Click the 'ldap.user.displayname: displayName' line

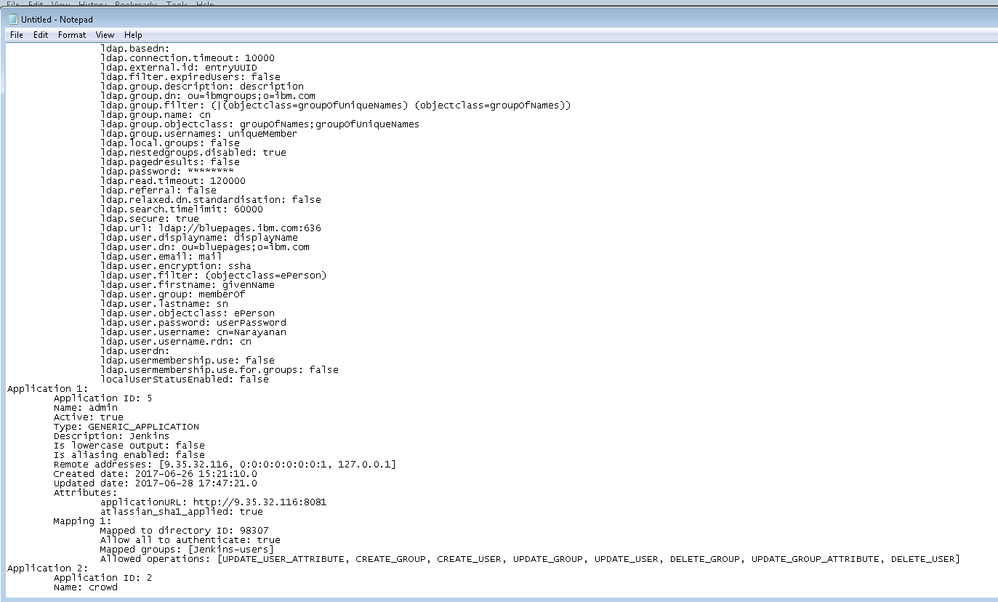199,237
